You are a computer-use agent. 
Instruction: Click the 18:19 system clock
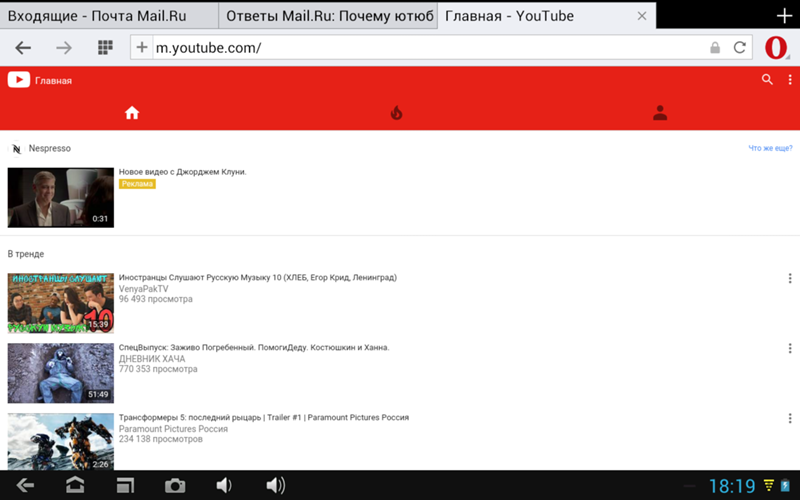click(x=732, y=486)
